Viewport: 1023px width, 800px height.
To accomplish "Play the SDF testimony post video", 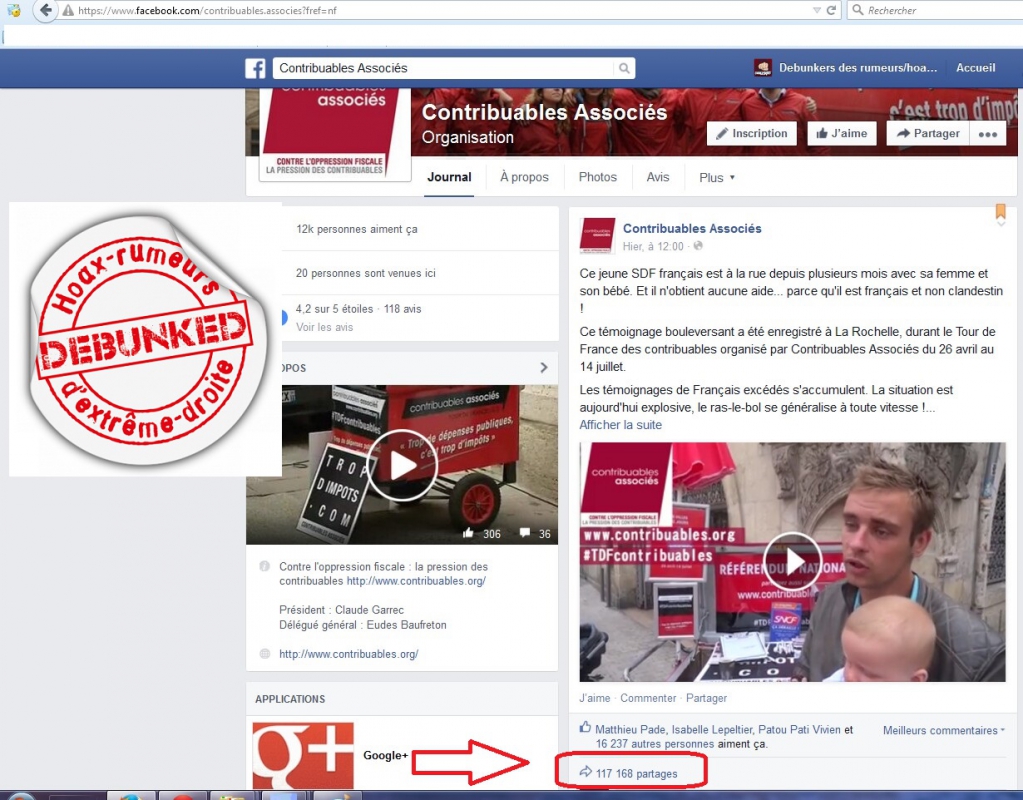I will coord(793,561).
